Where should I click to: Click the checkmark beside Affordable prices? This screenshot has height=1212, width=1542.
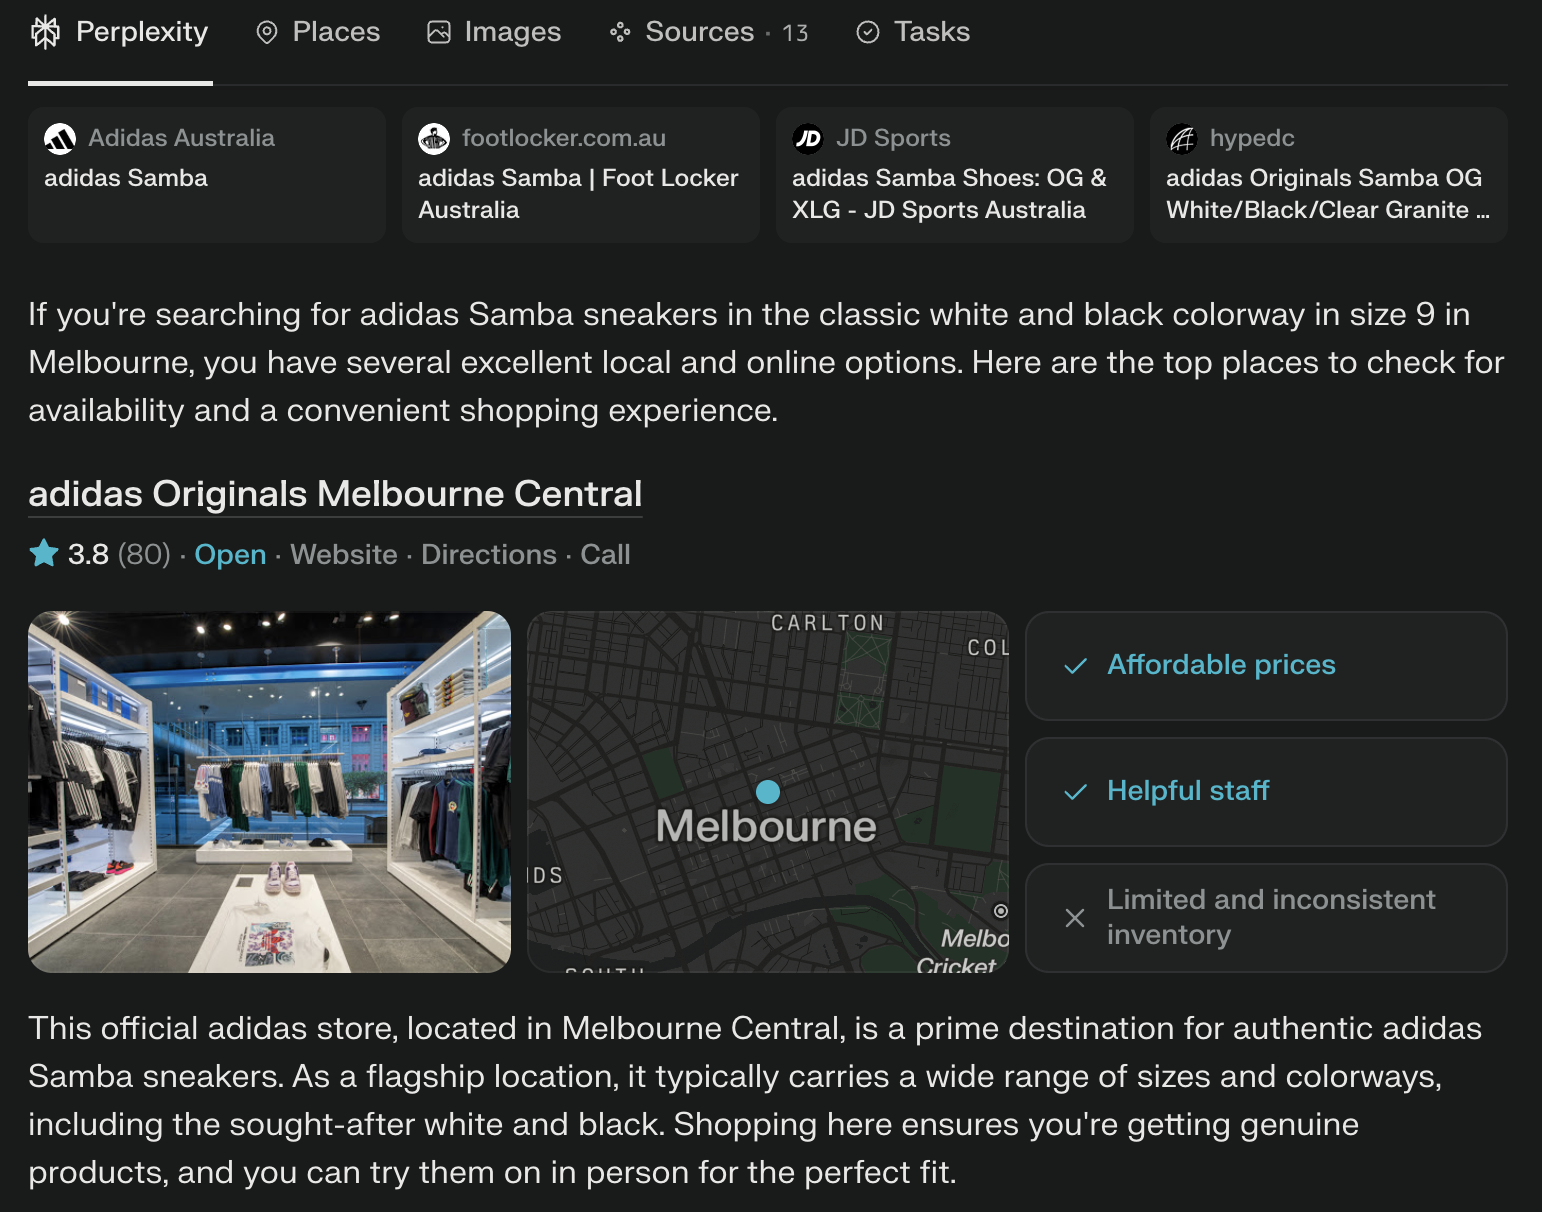tap(1076, 666)
